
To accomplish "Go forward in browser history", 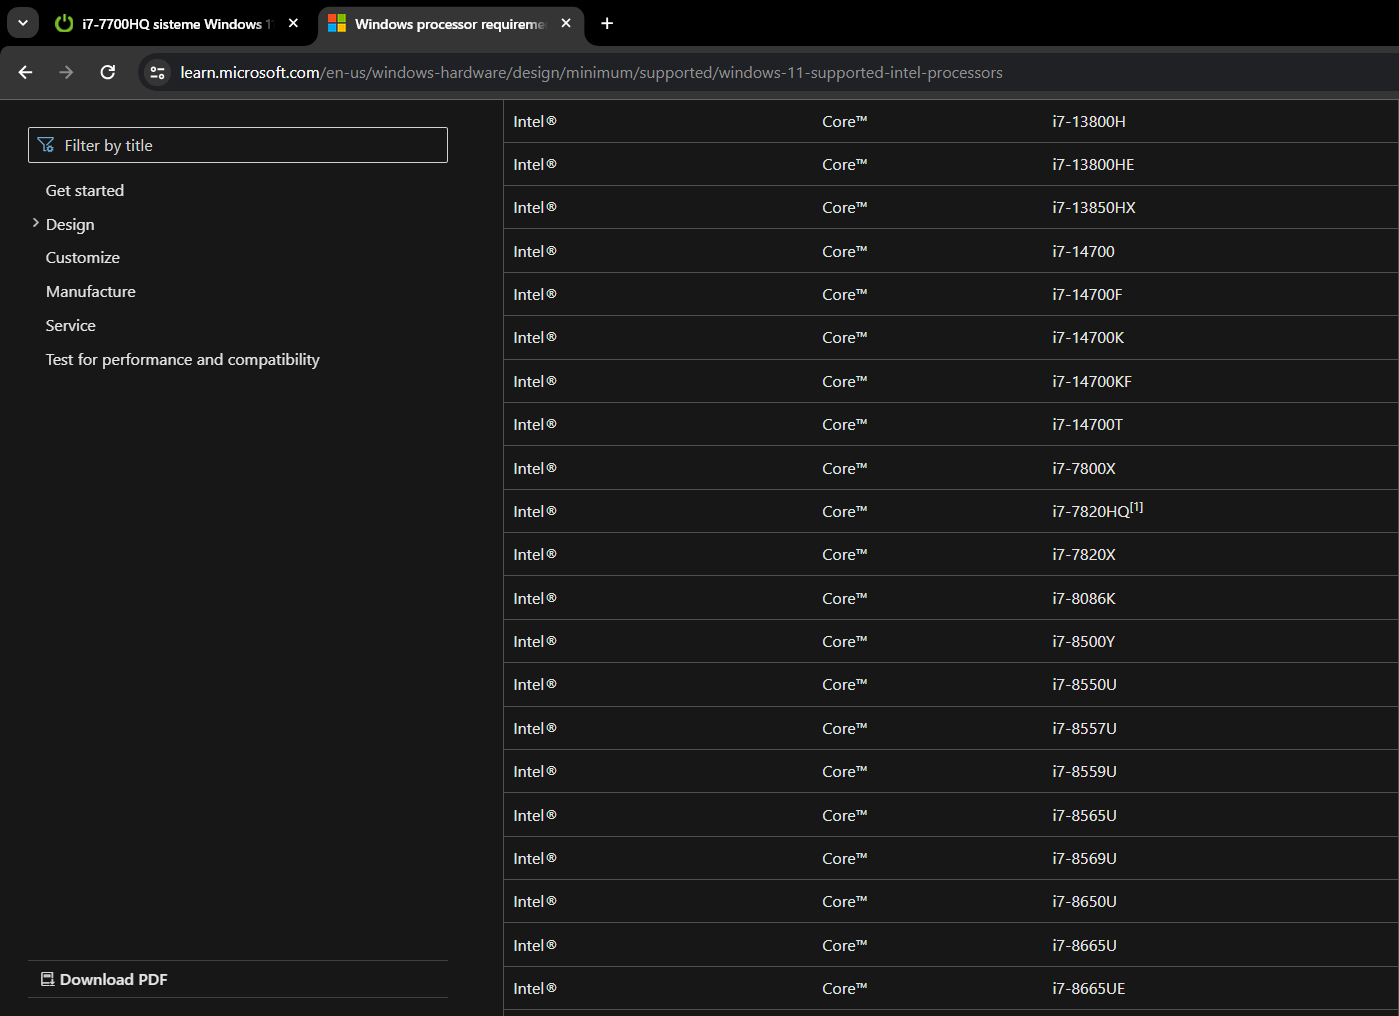I will [x=66, y=72].
